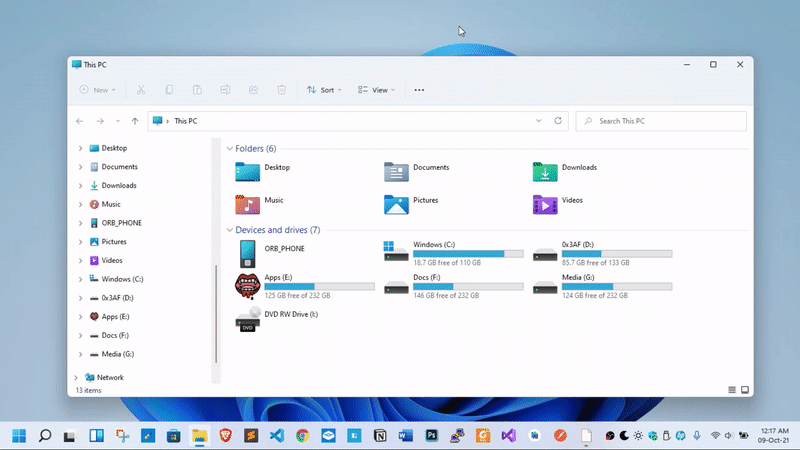Go up one level with up arrow

pyautogui.click(x=135, y=121)
